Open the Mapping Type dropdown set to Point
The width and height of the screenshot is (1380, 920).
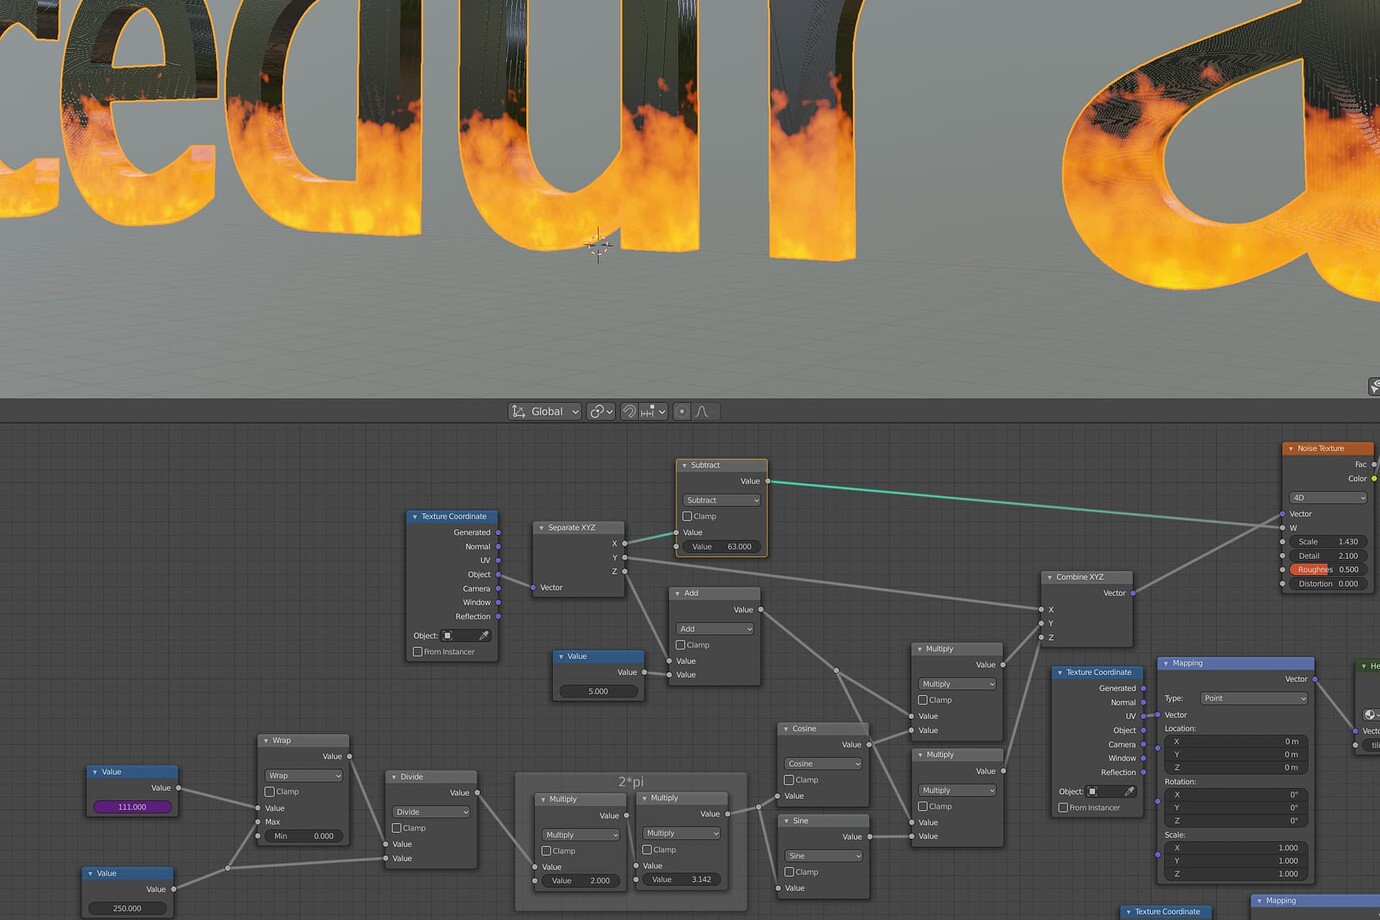point(1254,698)
